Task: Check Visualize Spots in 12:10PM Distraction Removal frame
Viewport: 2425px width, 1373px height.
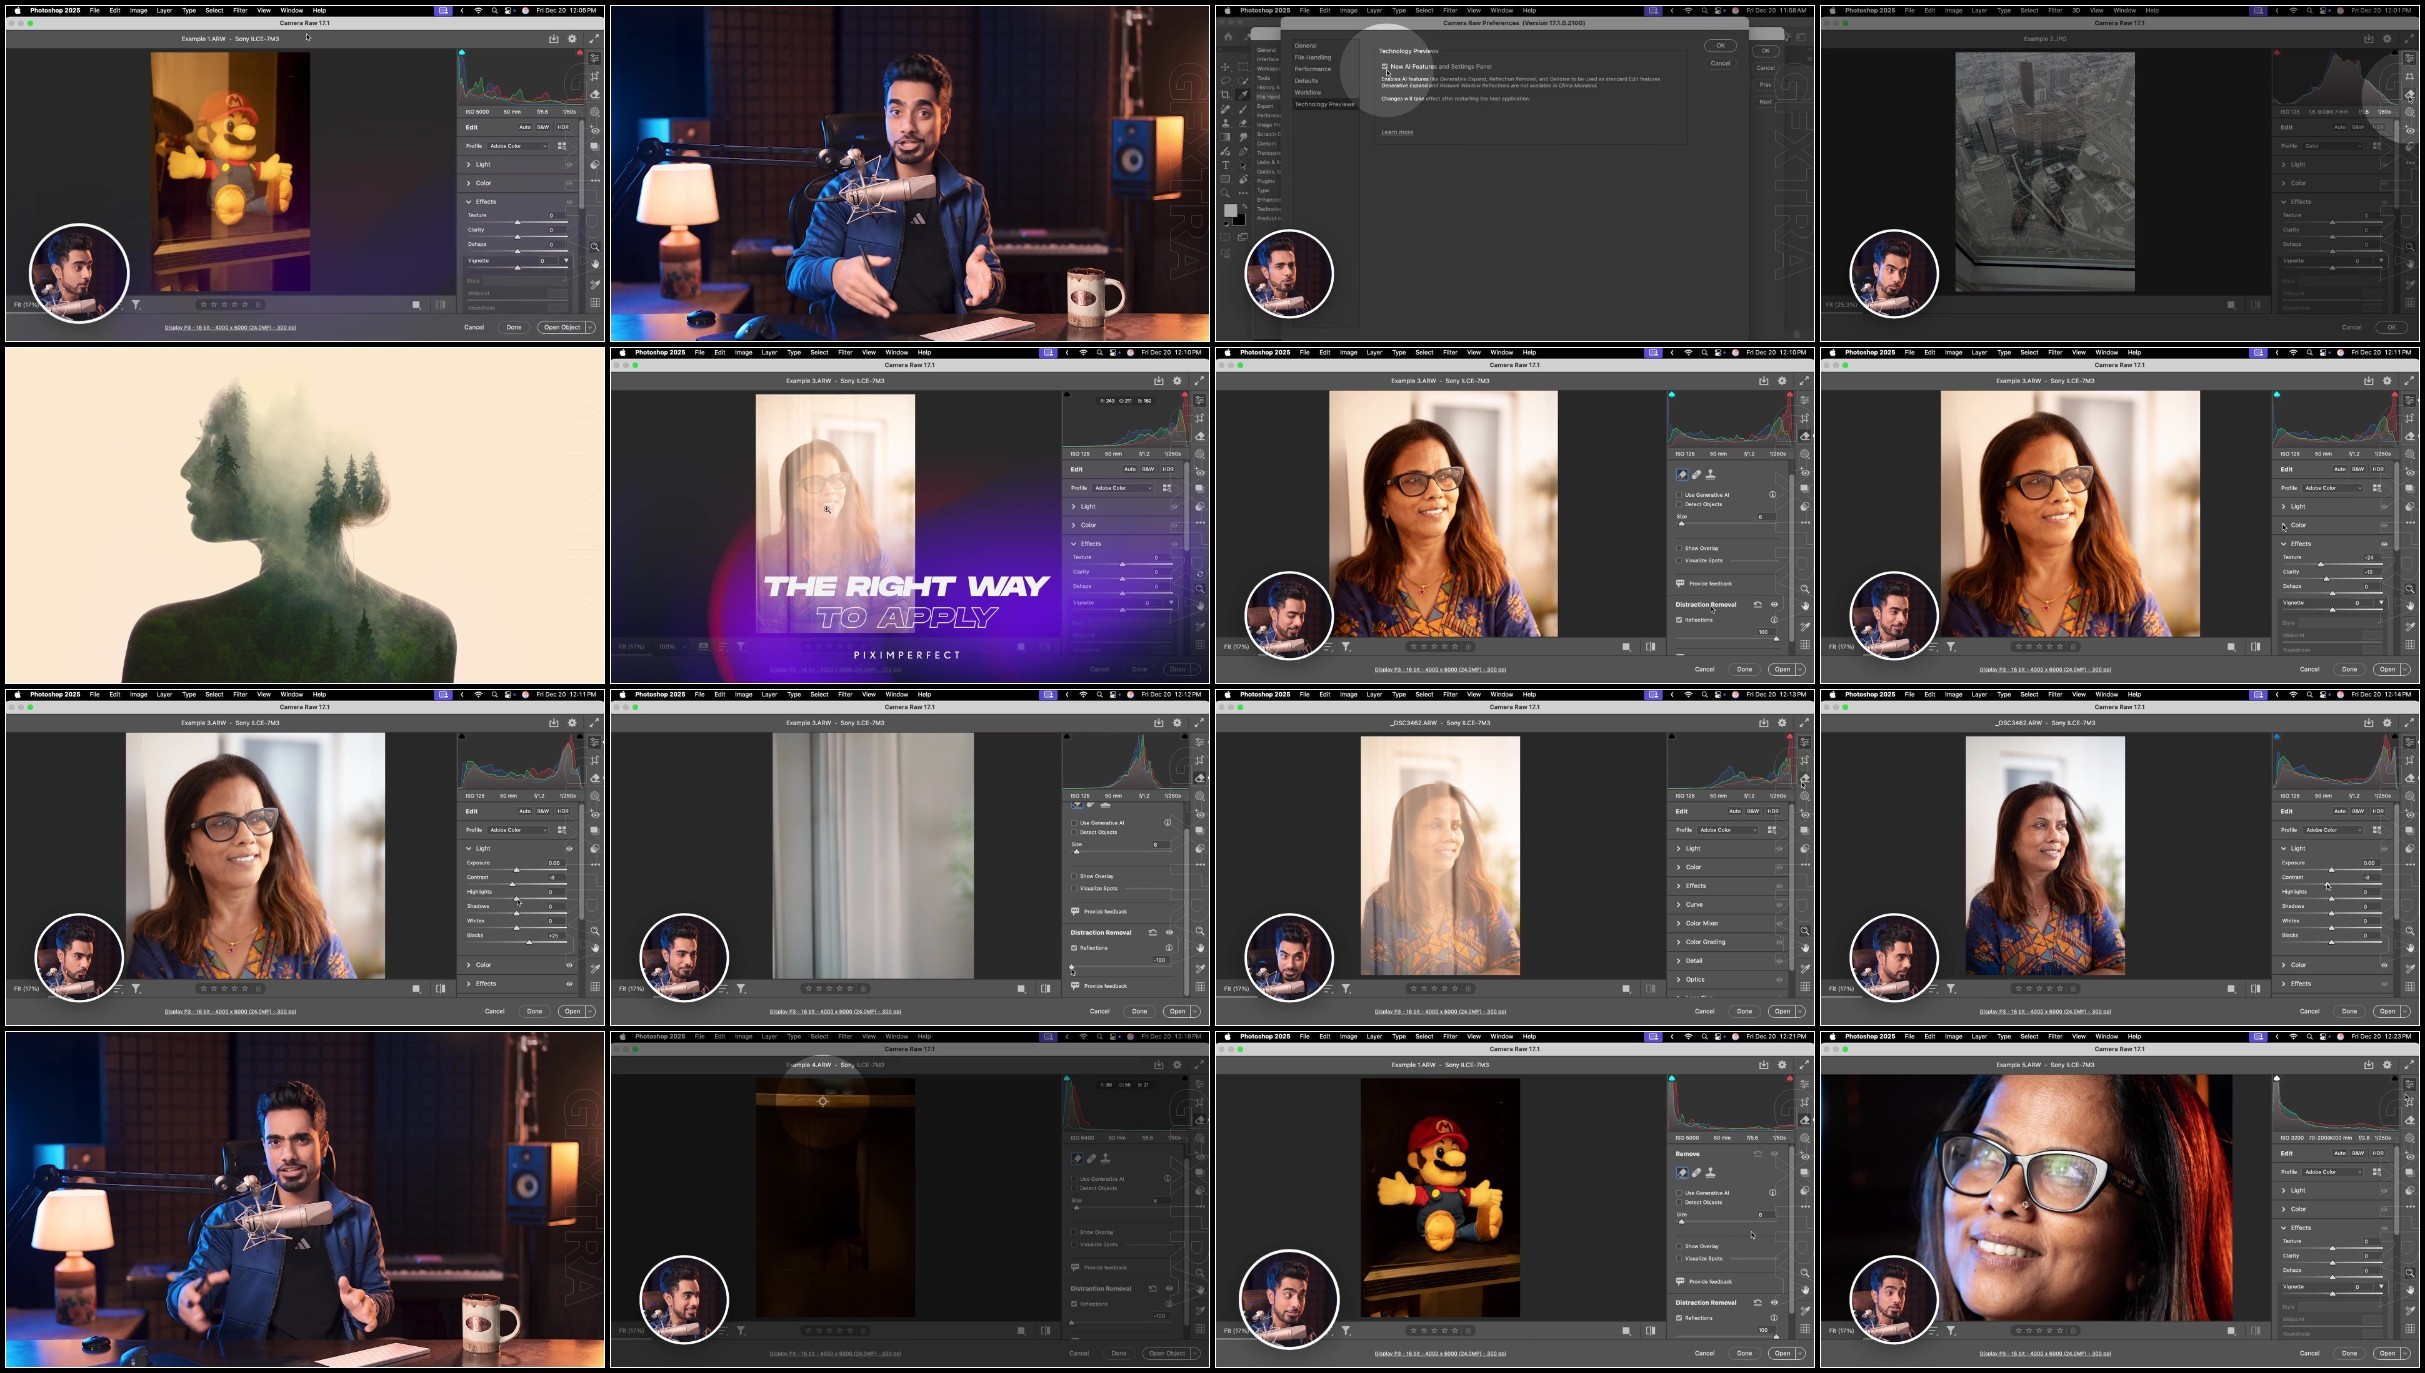Action: (1679, 560)
